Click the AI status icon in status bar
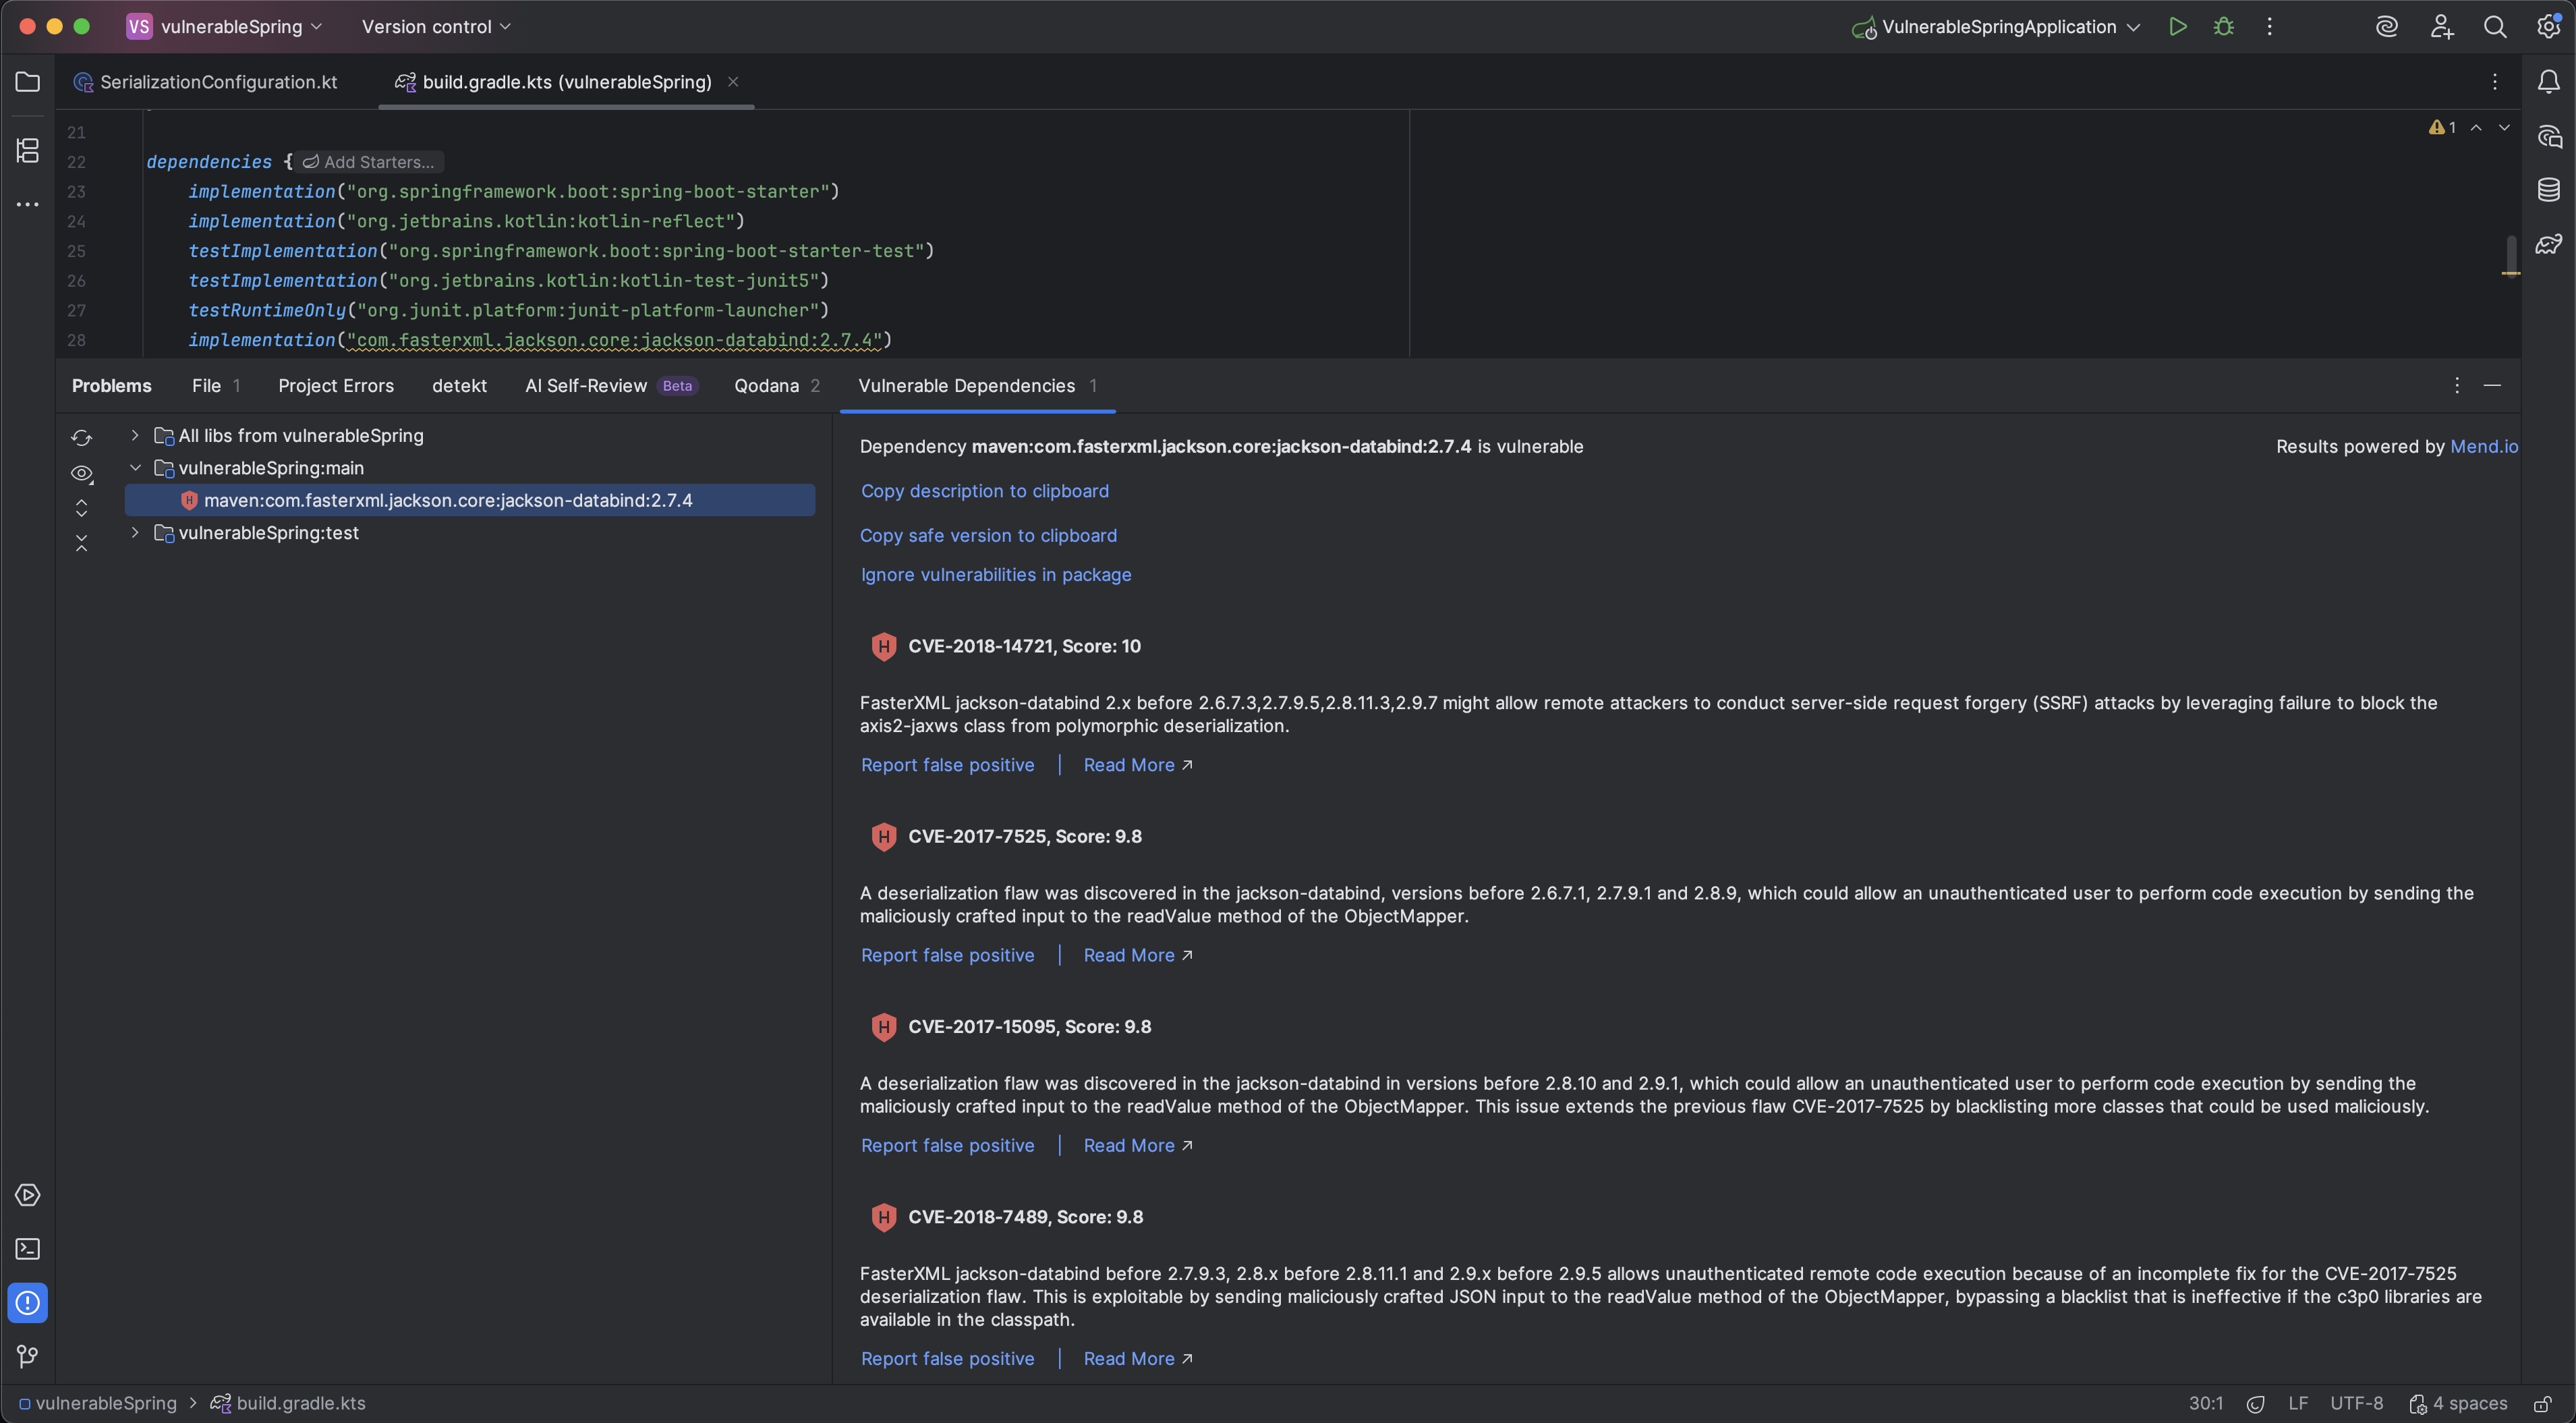 point(2256,1404)
